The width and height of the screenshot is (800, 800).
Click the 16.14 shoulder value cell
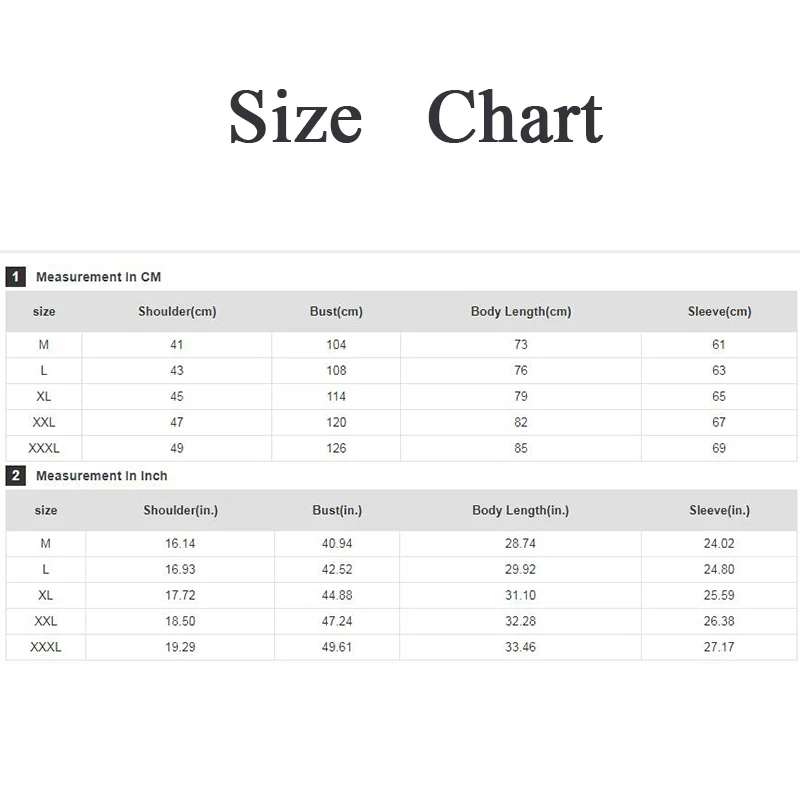(x=180, y=544)
